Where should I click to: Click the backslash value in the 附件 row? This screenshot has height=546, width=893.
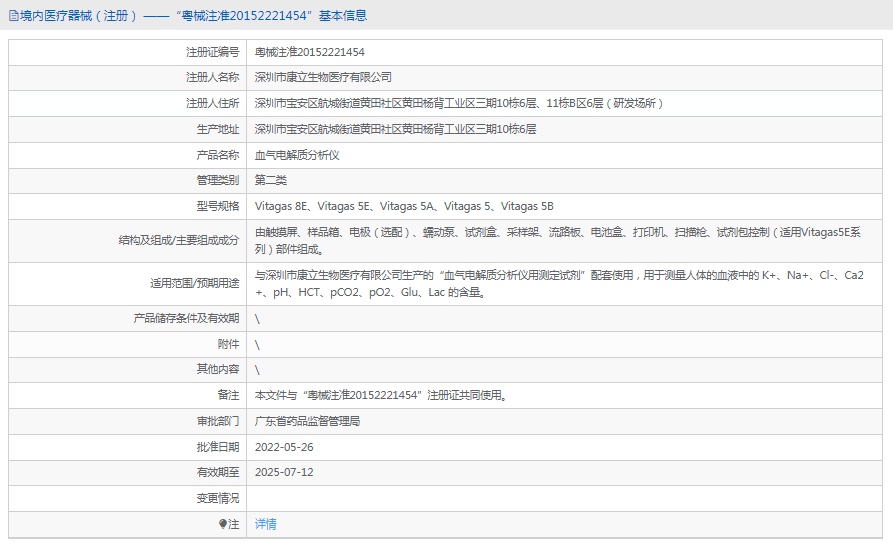click(257, 344)
